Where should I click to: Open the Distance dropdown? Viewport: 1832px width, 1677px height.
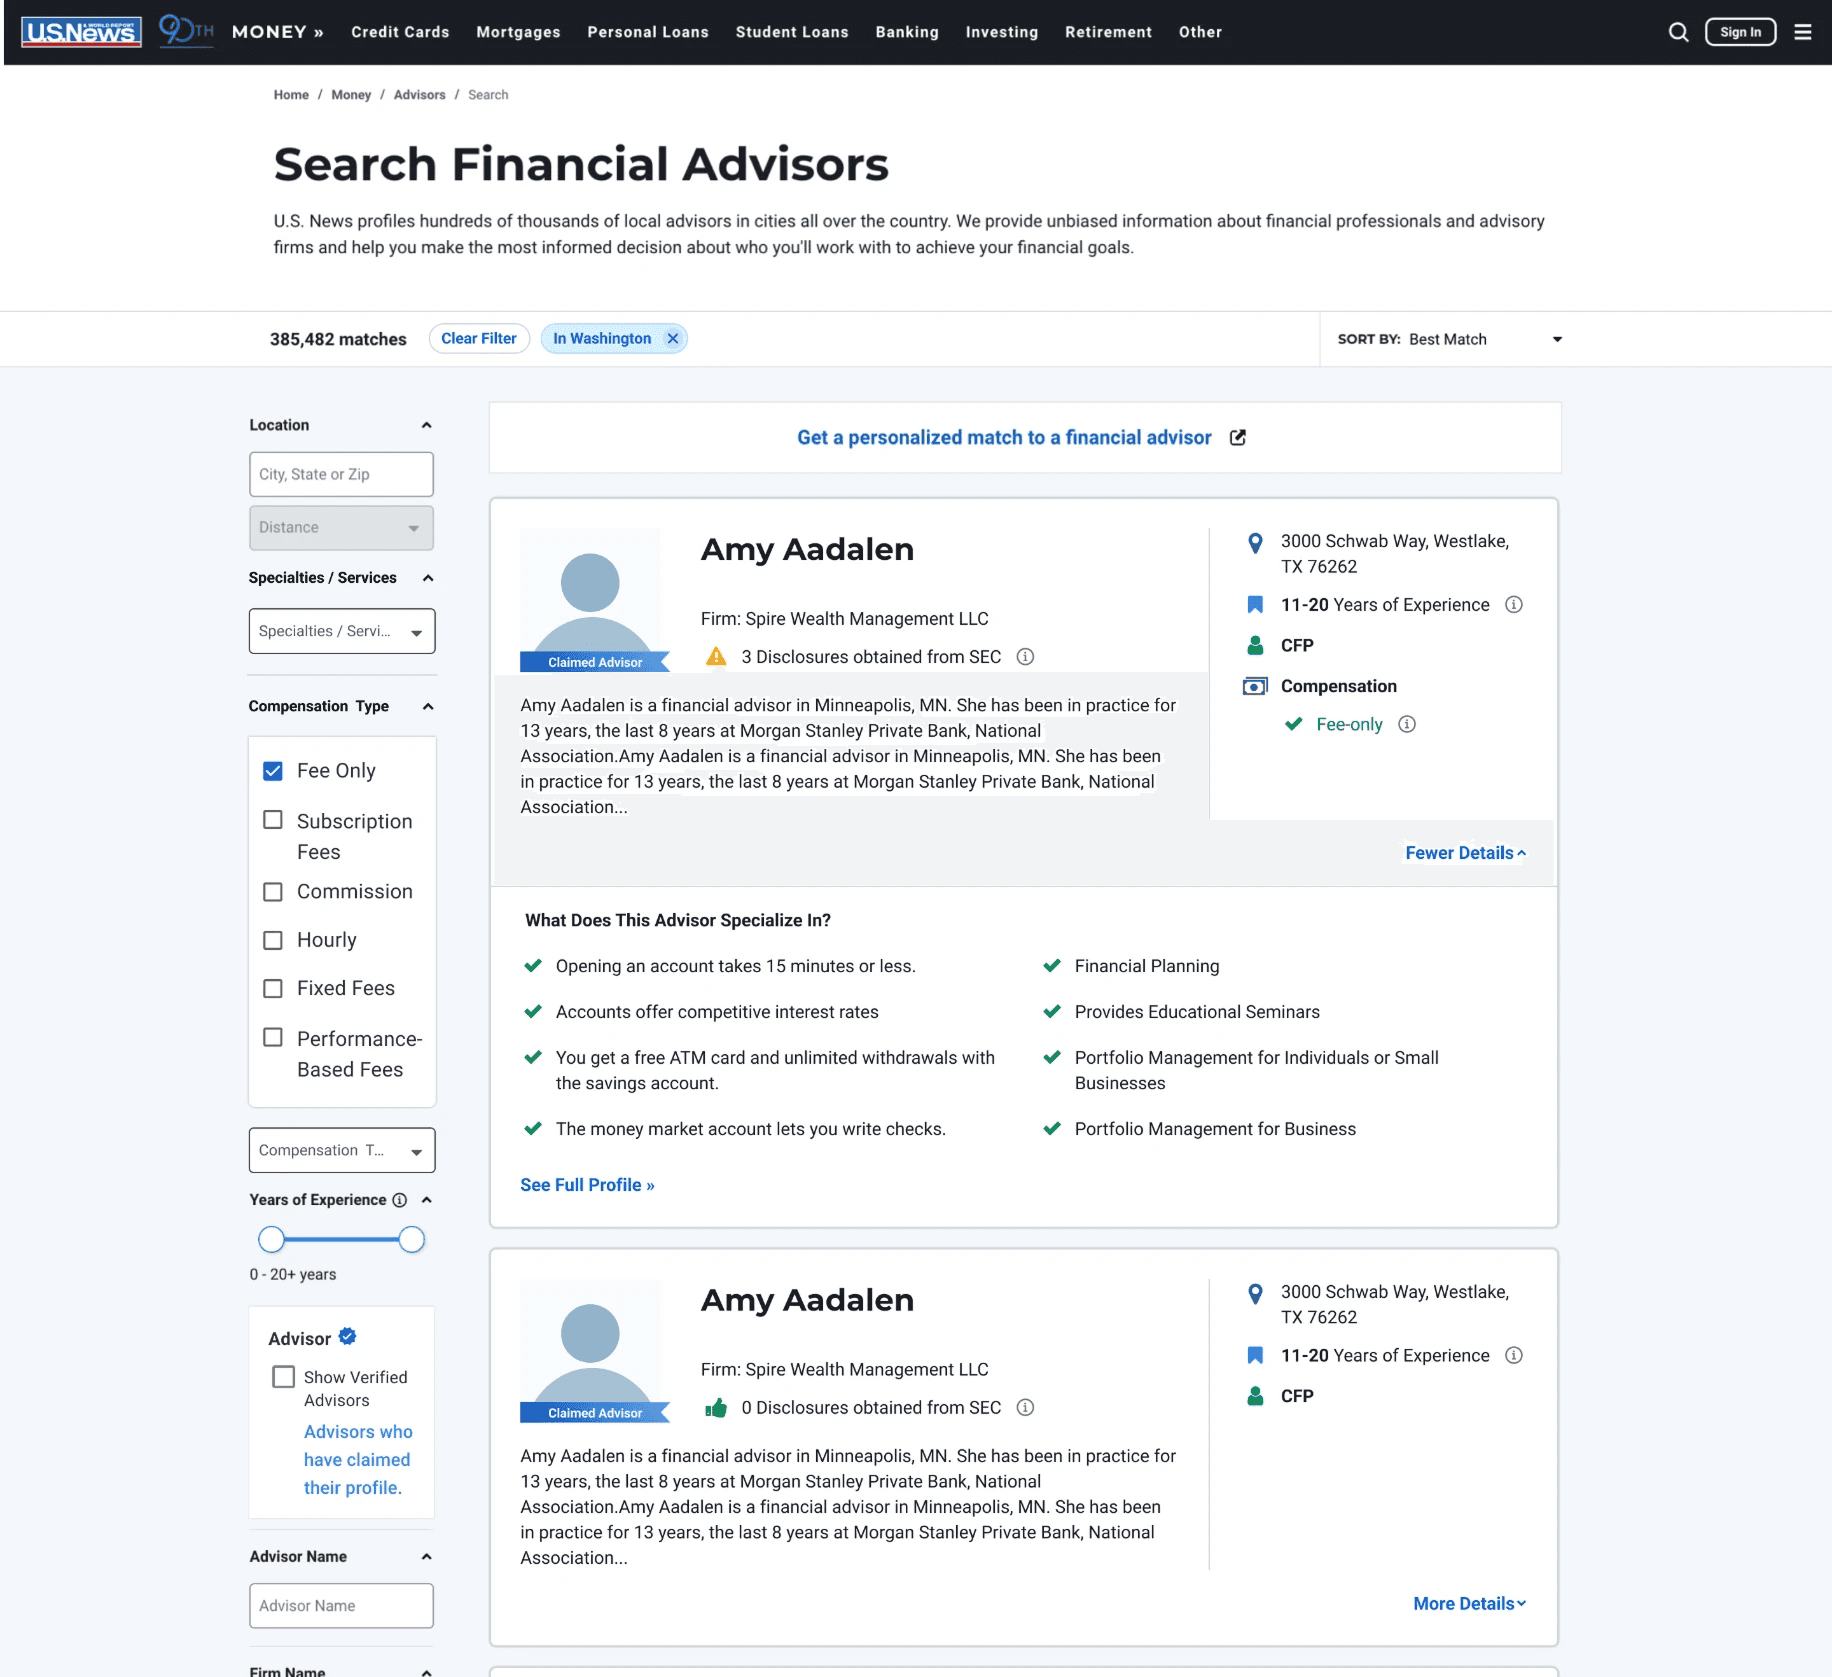341,528
